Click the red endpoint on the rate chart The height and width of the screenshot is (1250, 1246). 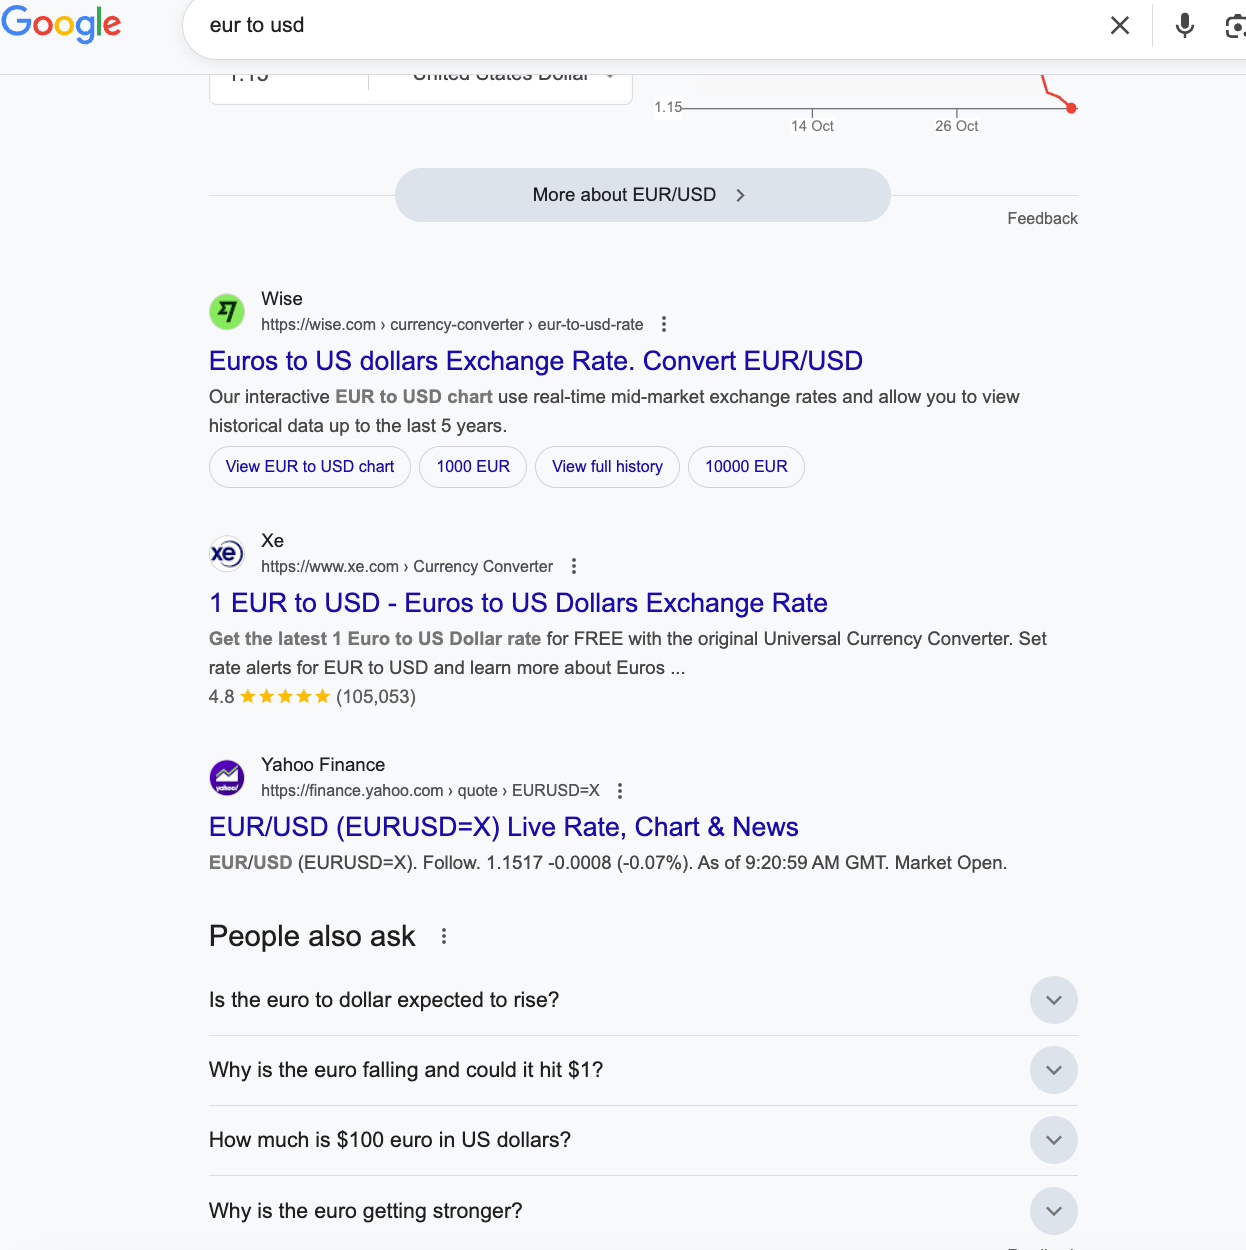click(1072, 108)
